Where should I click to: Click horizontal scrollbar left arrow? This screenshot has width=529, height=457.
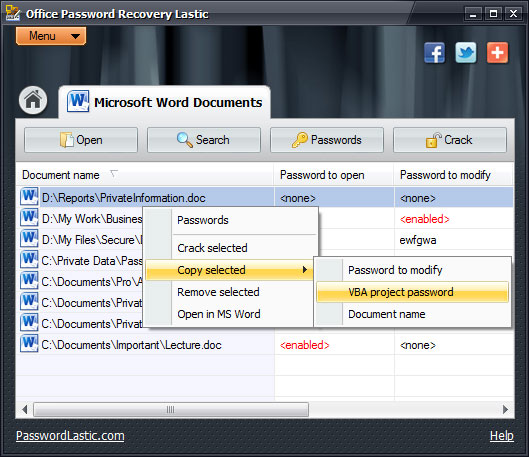tap(24, 409)
